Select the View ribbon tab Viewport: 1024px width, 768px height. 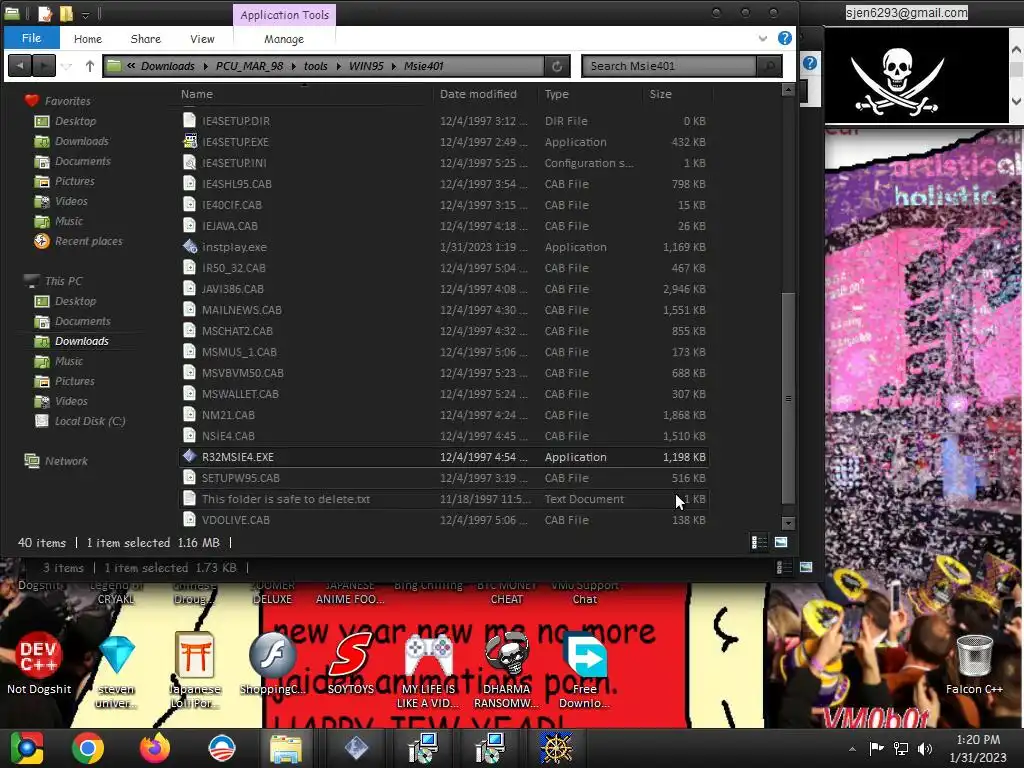pos(202,39)
